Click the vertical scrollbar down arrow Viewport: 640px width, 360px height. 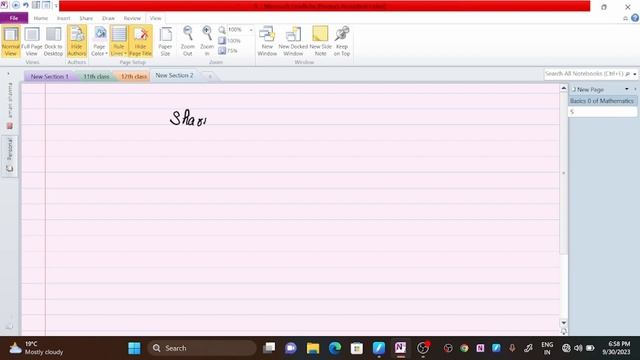(564, 322)
